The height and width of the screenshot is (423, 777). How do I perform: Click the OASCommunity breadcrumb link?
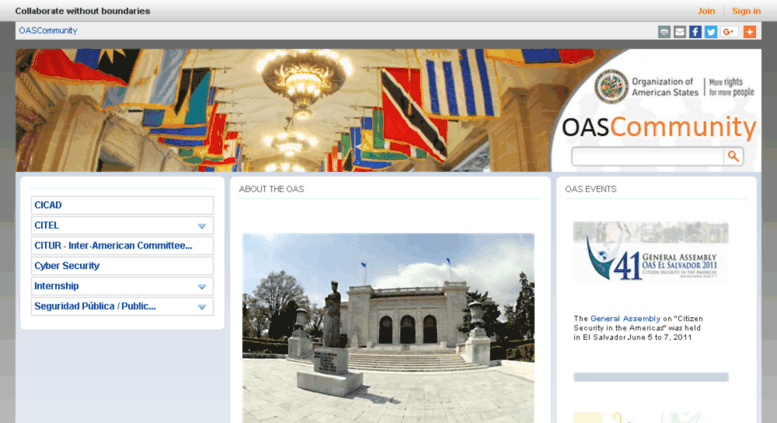48,31
